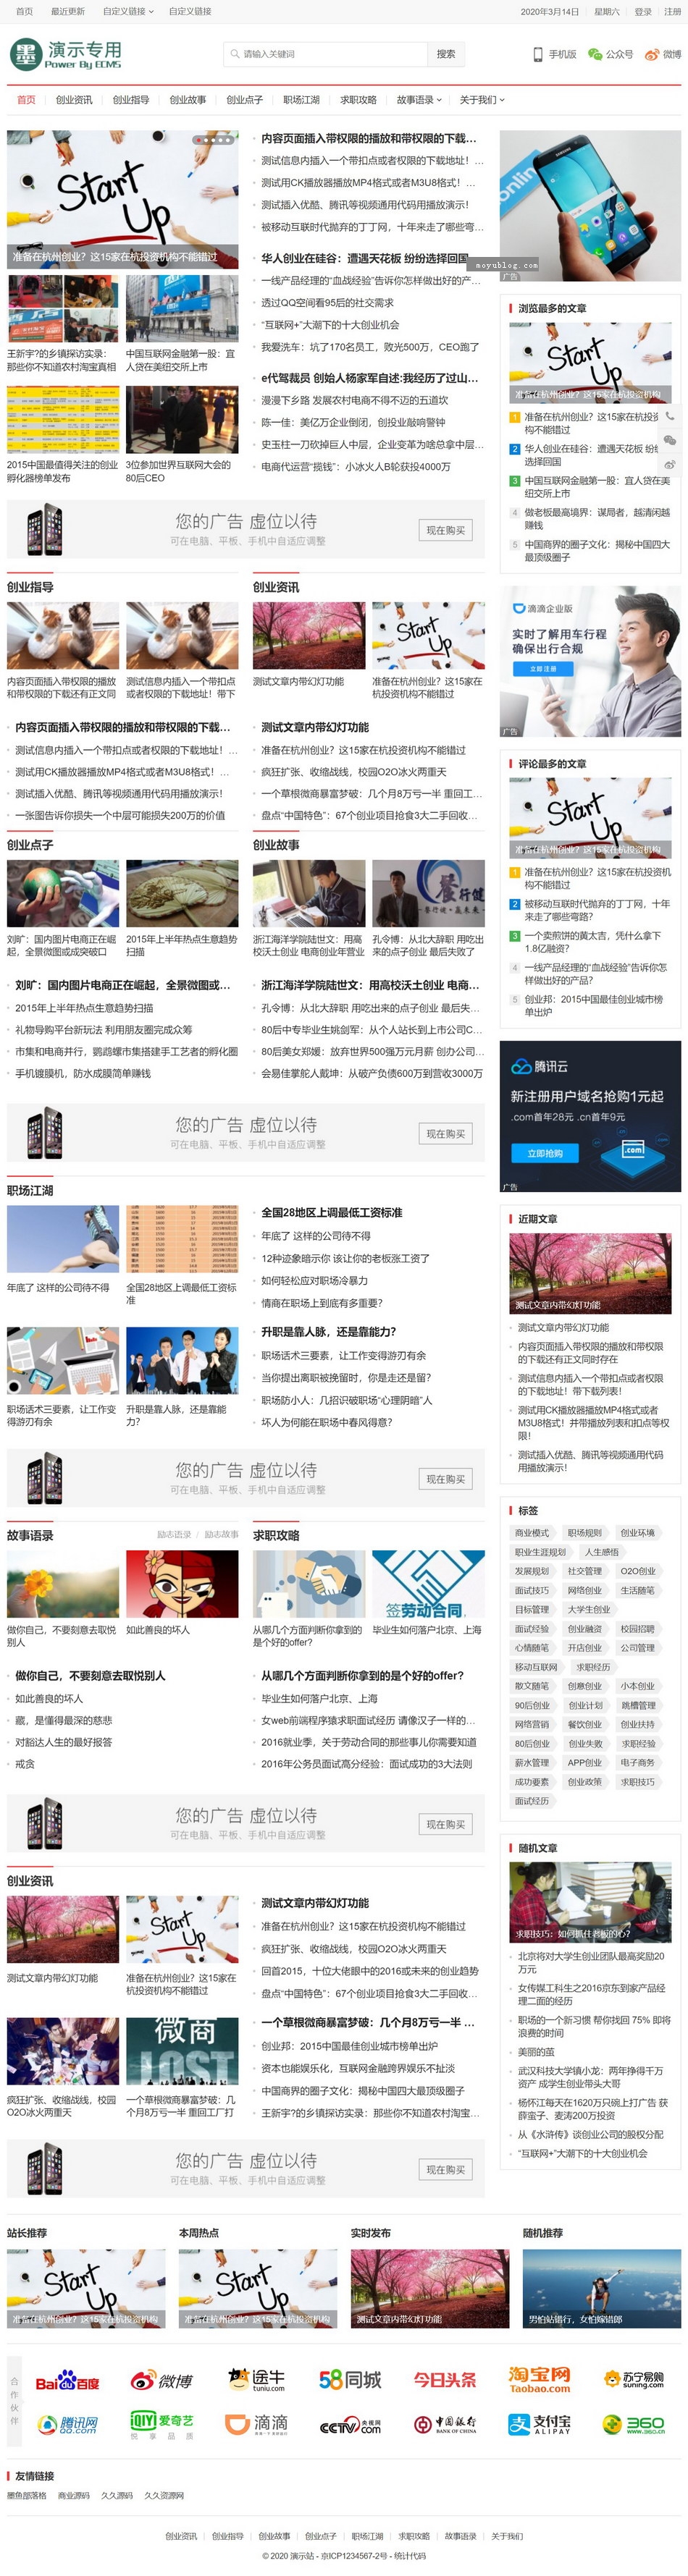Screen dimensions: 688x2576
Task: Expand the 故事语录 navigation dropdown
Action: (419, 100)
